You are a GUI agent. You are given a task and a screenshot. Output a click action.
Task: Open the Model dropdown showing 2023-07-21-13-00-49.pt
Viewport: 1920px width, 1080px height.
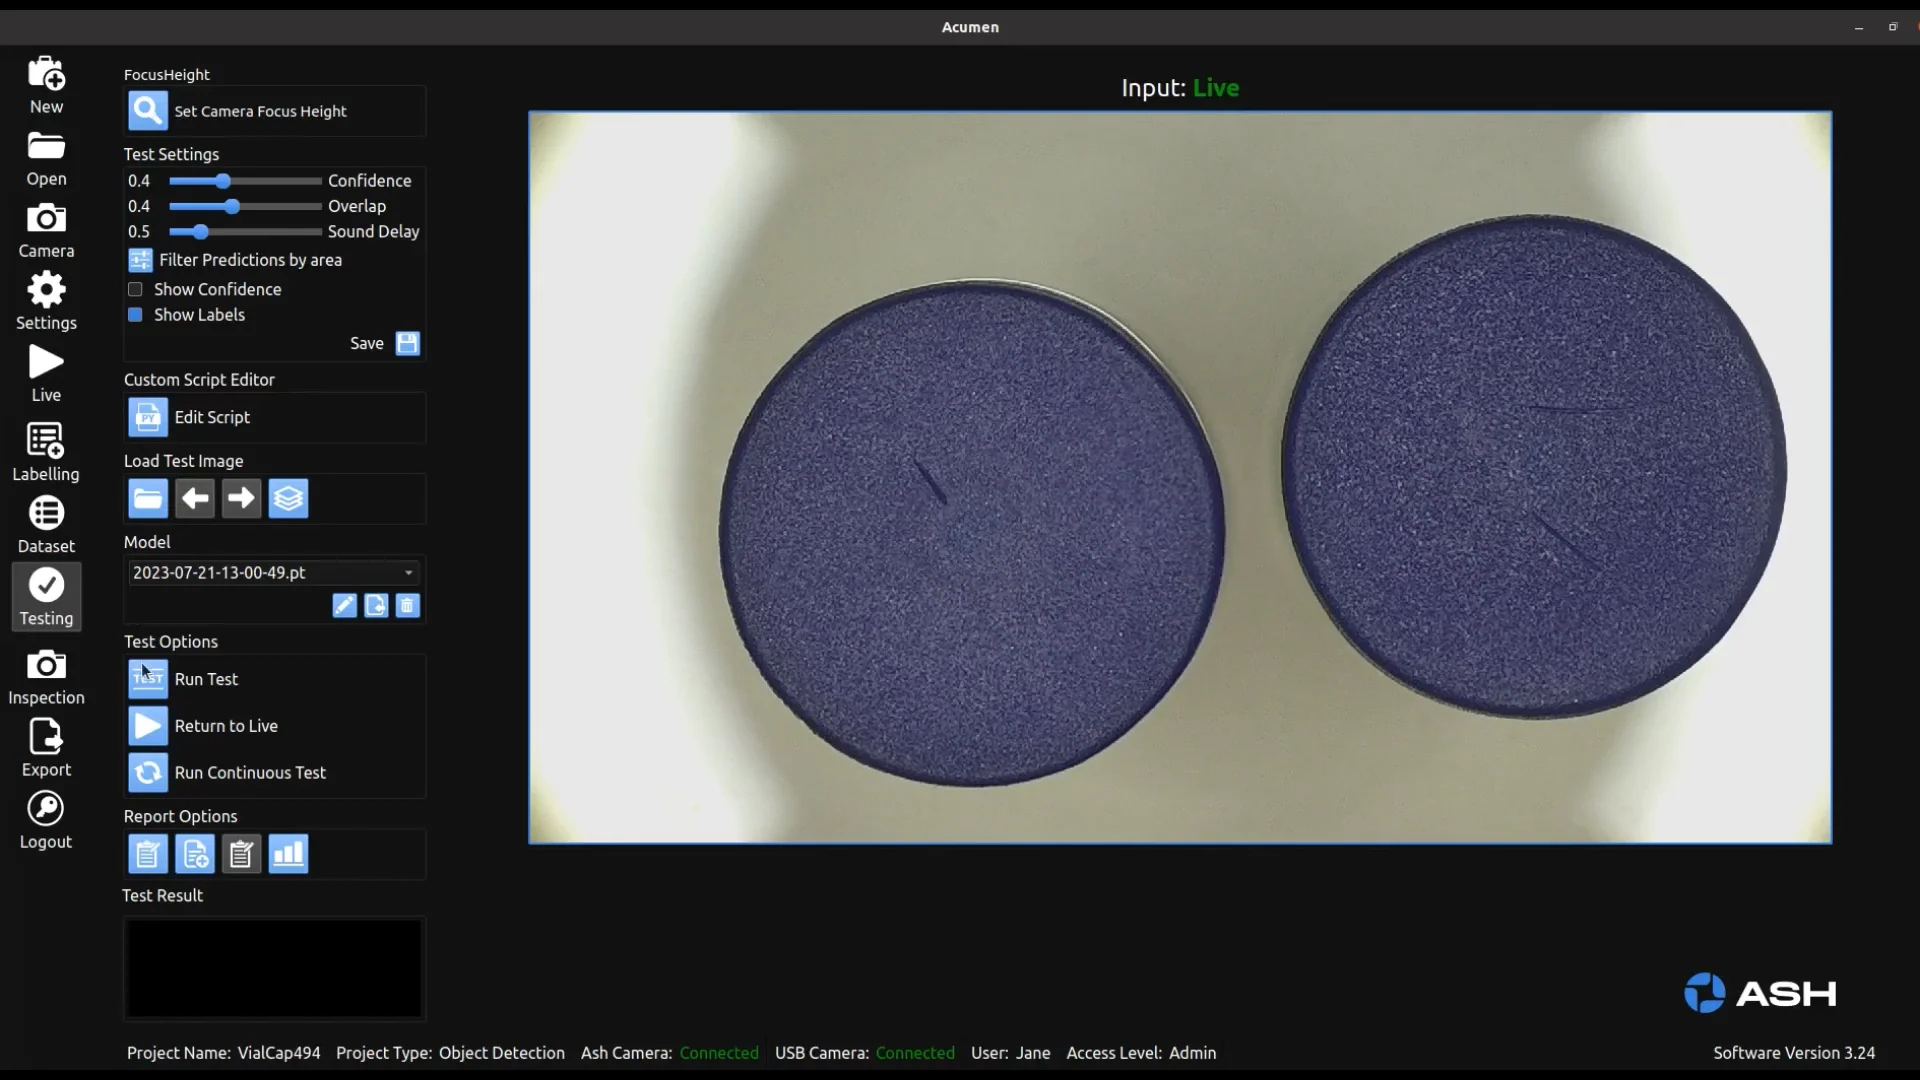[x=273, y=572]
